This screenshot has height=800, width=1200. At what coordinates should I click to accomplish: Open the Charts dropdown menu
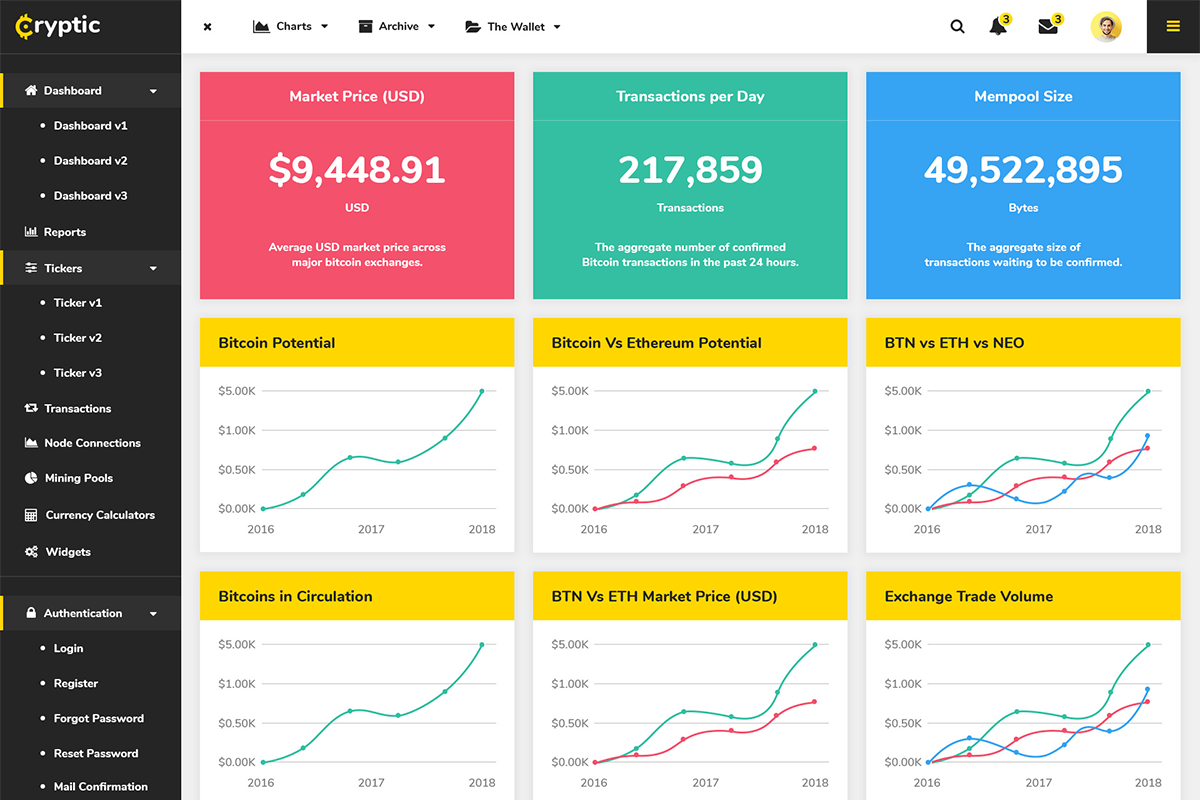[291, 27]
